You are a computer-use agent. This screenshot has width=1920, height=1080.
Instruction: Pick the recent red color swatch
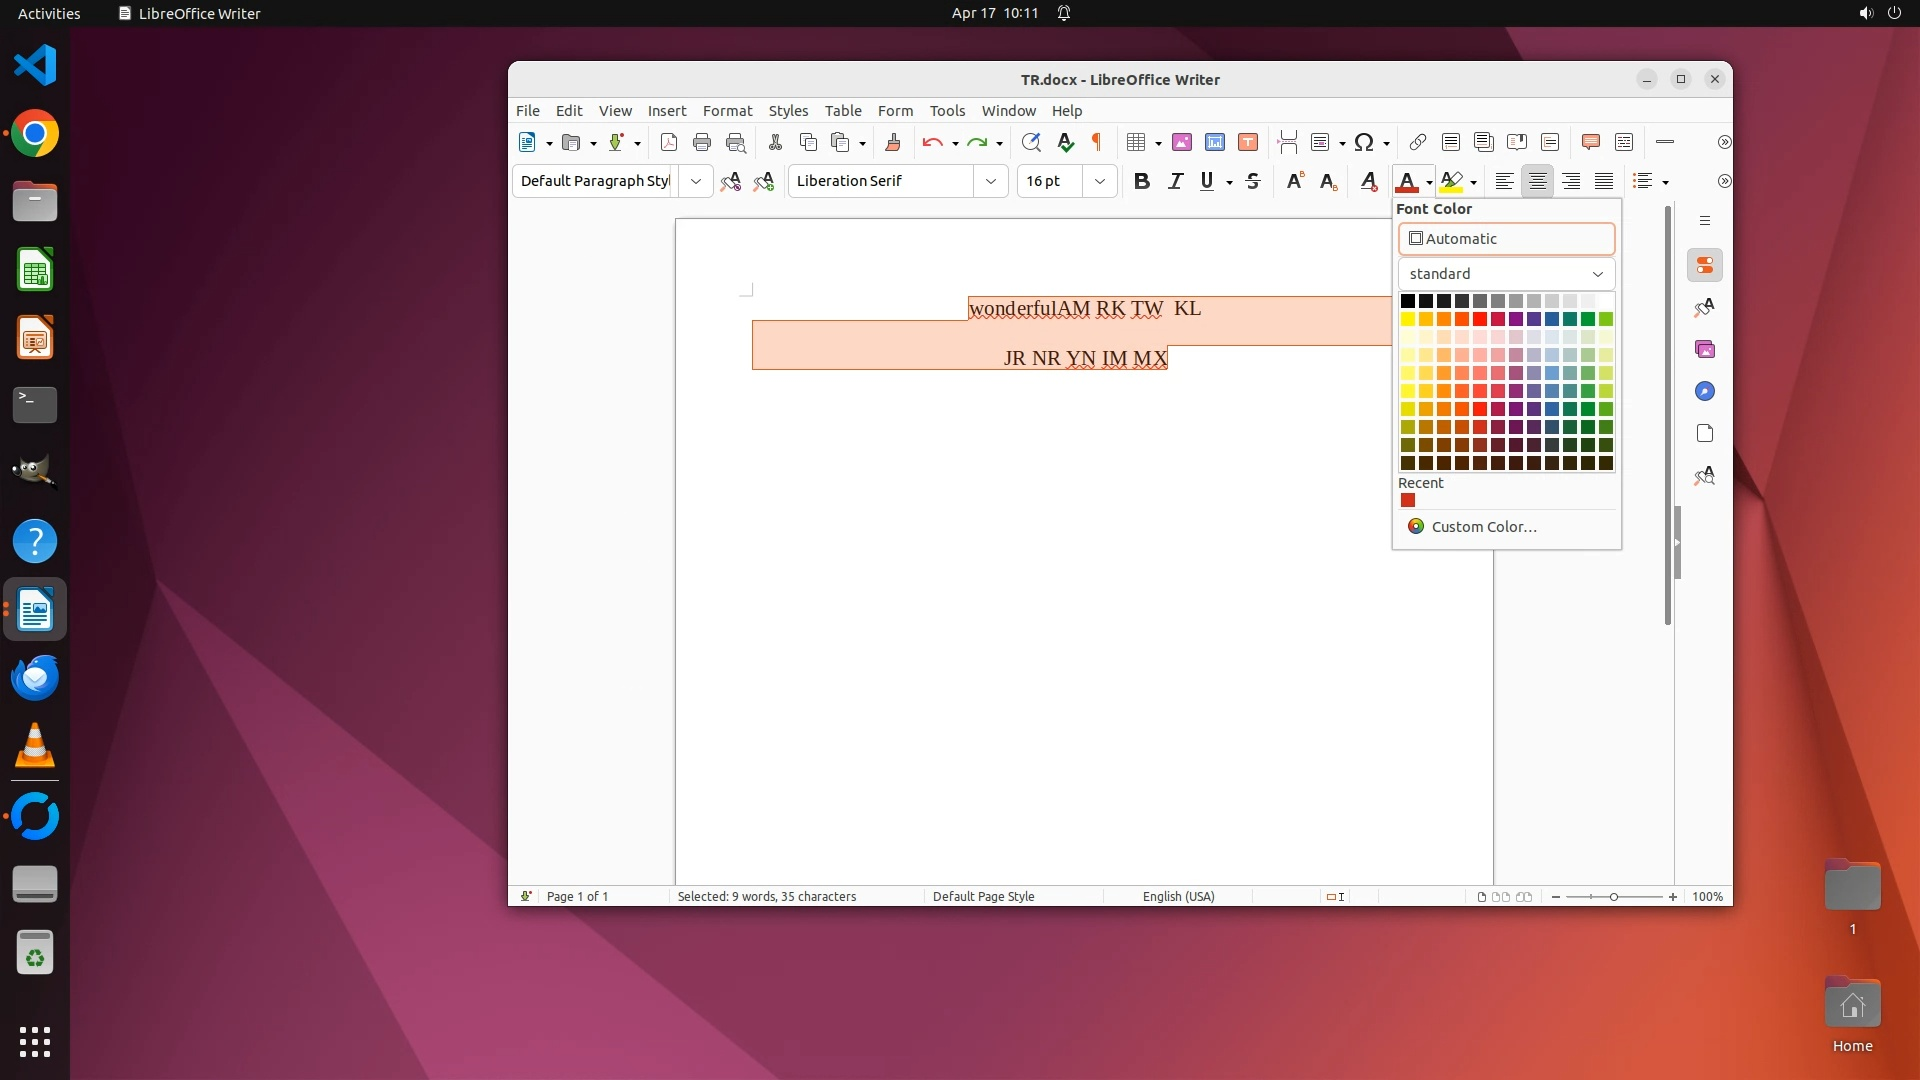tap(1408, 501)
